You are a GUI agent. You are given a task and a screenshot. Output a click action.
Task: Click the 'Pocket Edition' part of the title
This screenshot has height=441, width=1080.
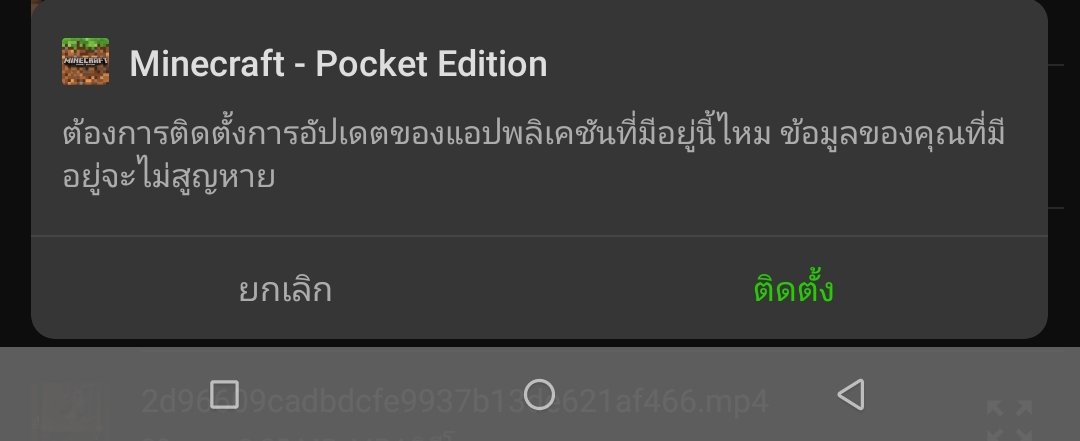coord(431,63)
